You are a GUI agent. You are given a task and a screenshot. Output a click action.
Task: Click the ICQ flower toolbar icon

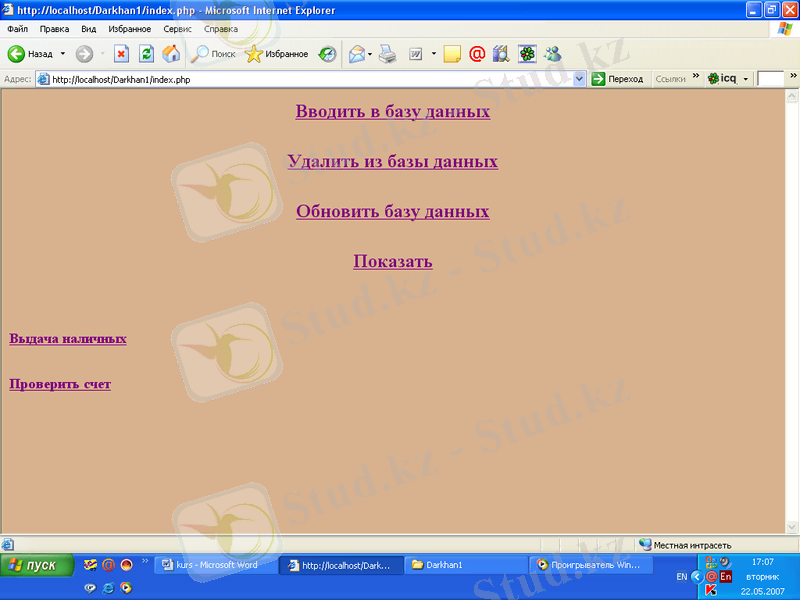527,54
